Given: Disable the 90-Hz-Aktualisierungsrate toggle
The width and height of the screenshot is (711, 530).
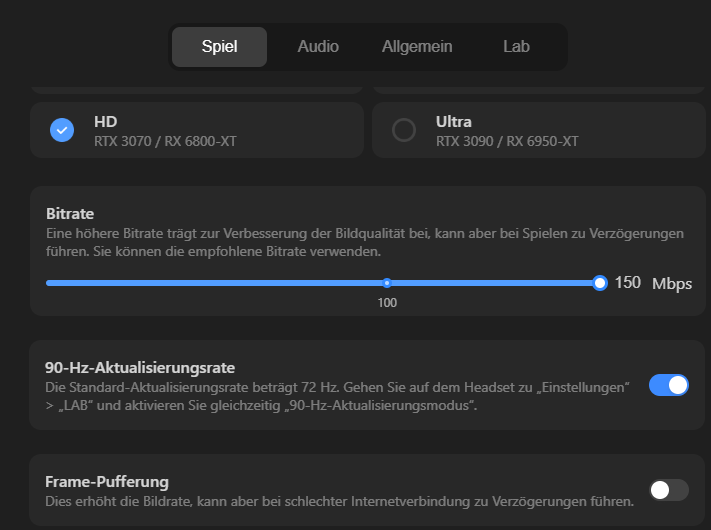Looking at the screenshot, I should [669, 385].
